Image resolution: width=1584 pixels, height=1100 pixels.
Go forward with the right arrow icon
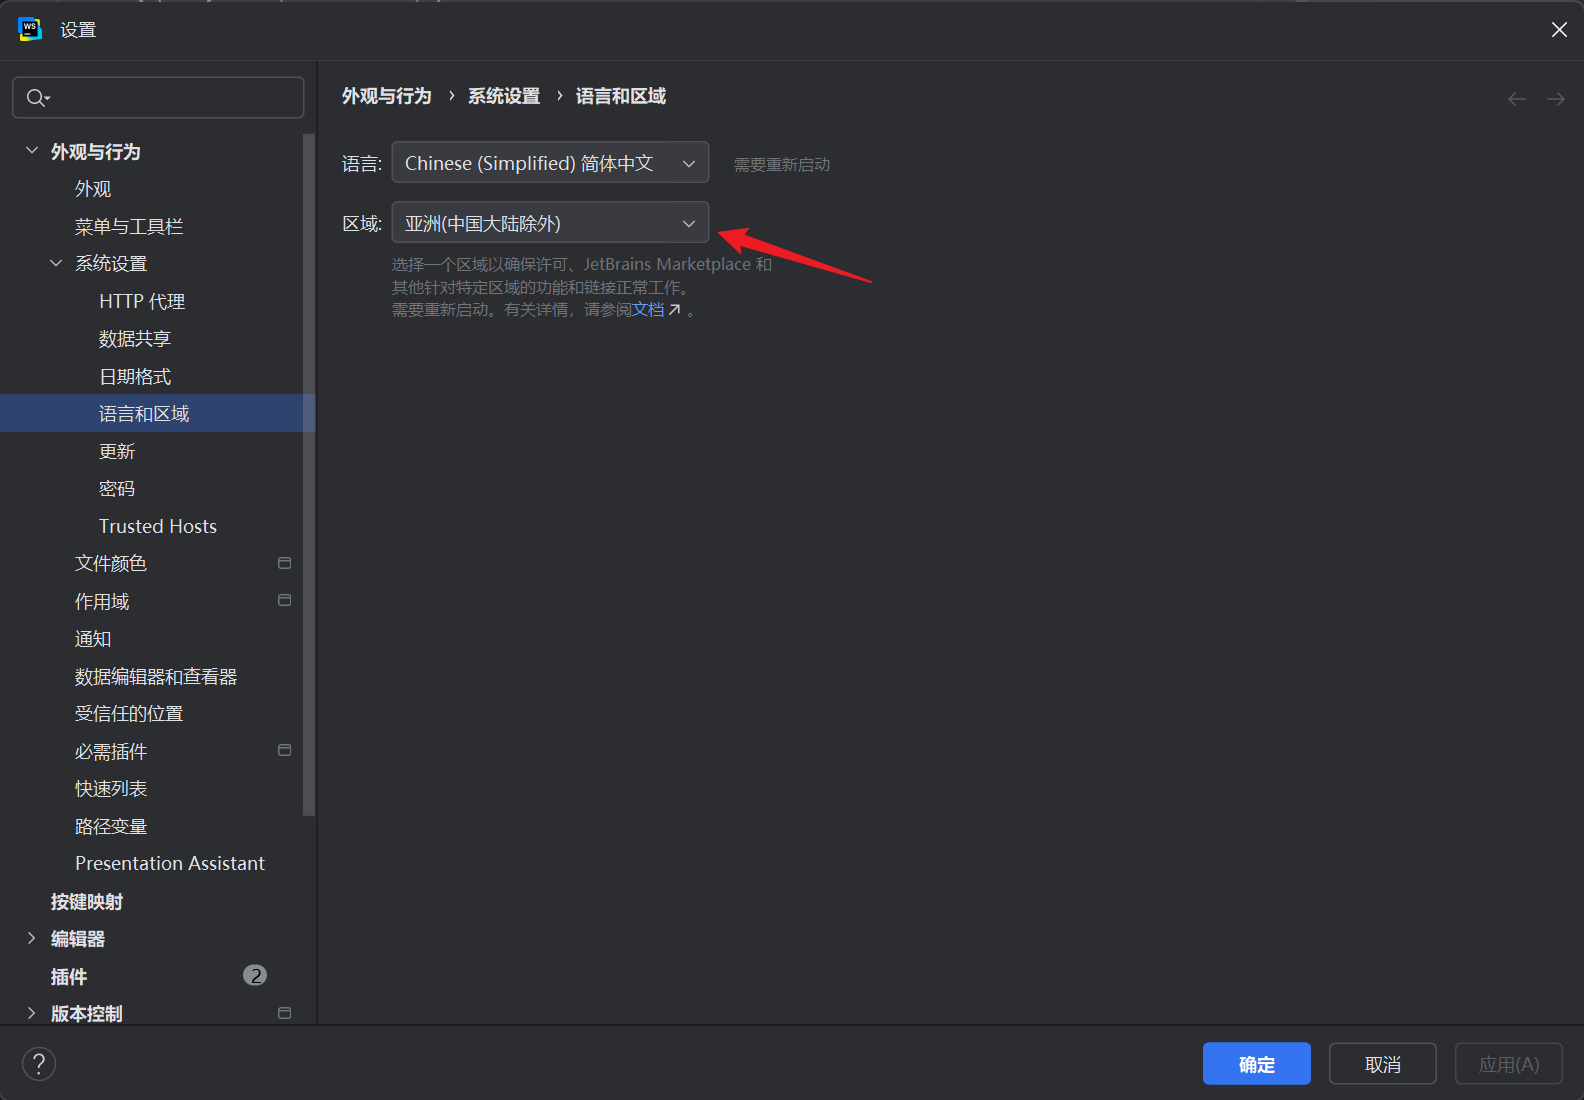click(x=1555, y=98)
